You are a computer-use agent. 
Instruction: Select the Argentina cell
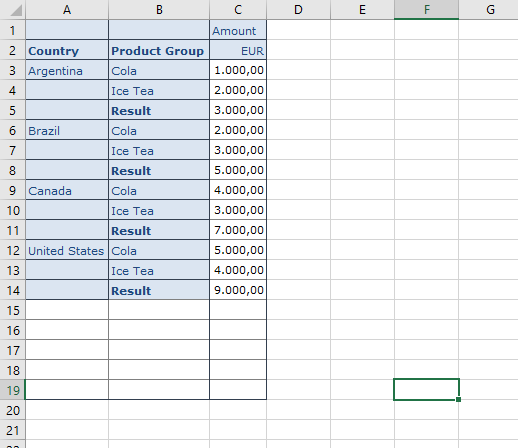pos(67,70)
